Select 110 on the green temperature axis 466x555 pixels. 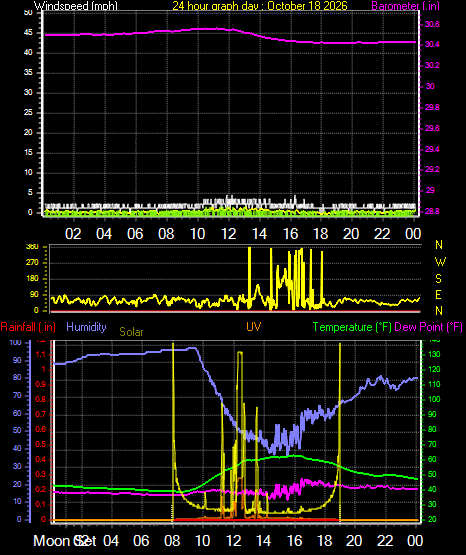pos(434,384)
